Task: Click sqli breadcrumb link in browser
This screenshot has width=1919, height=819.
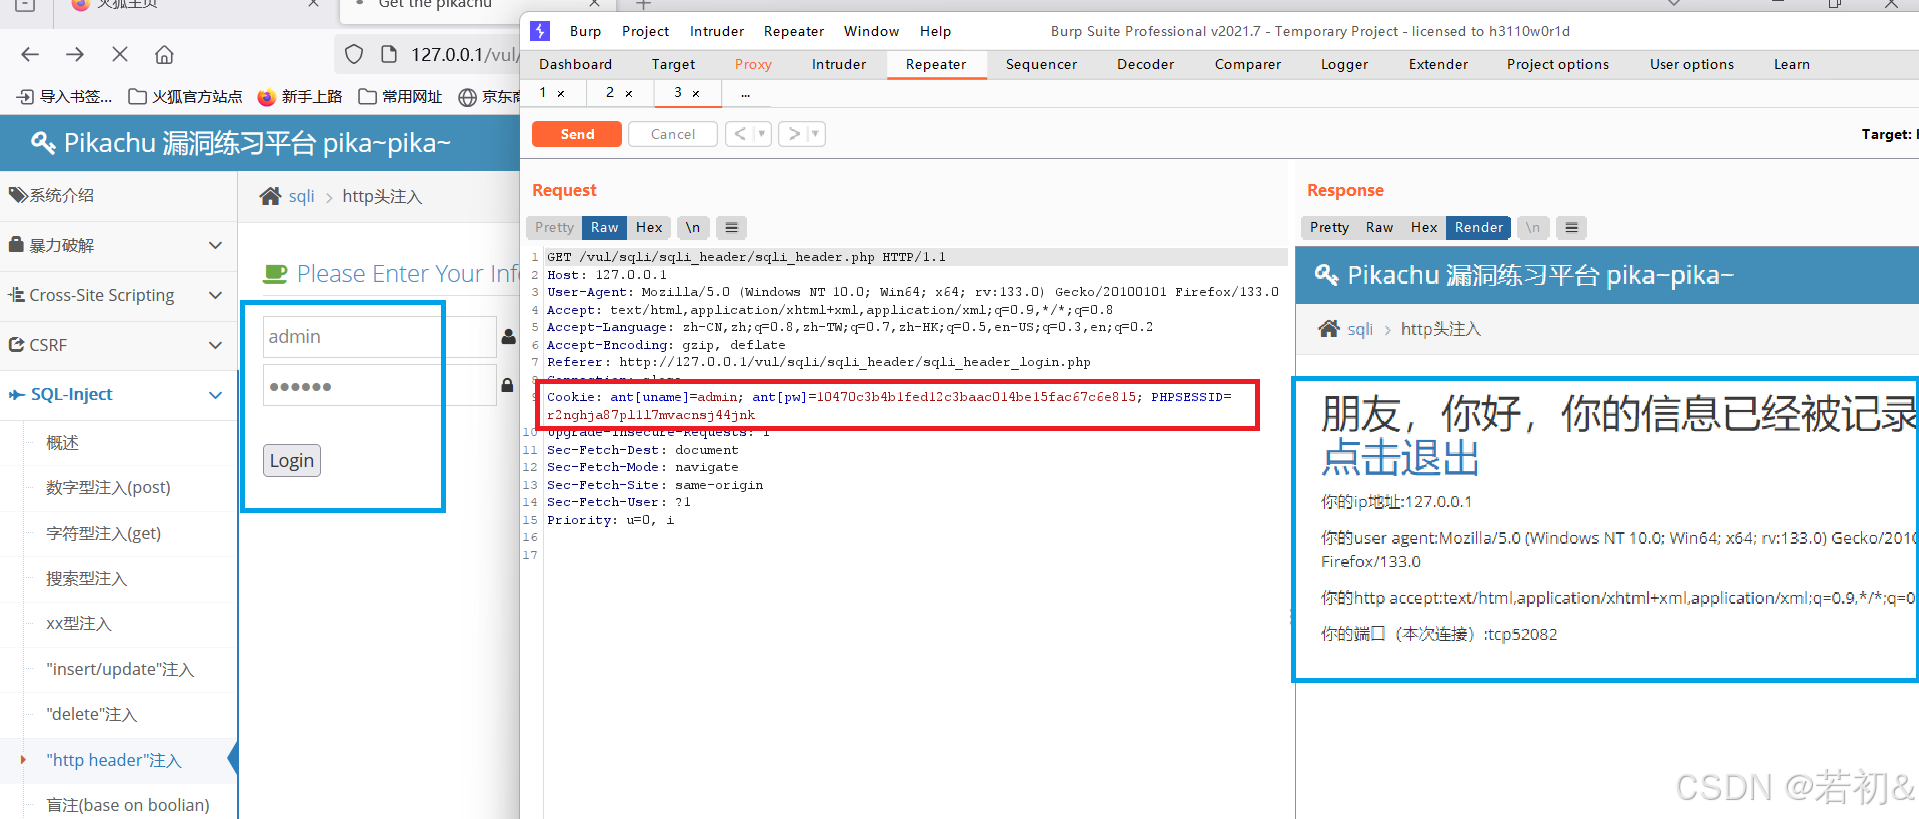Action: coord(301,196)
